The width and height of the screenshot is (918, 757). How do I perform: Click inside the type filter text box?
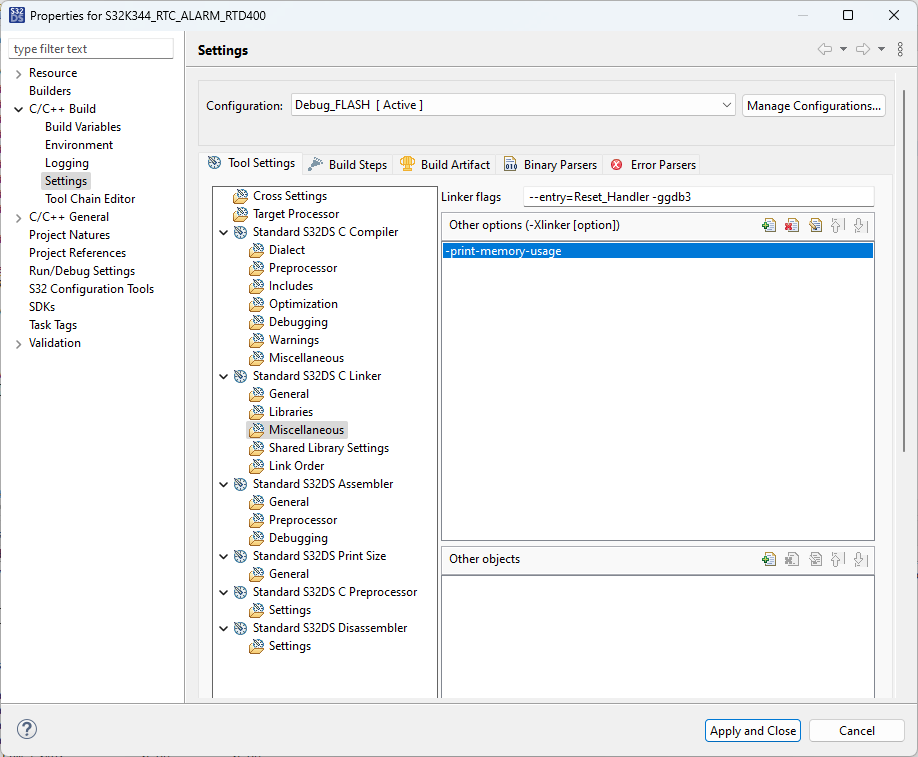(90, 48)
